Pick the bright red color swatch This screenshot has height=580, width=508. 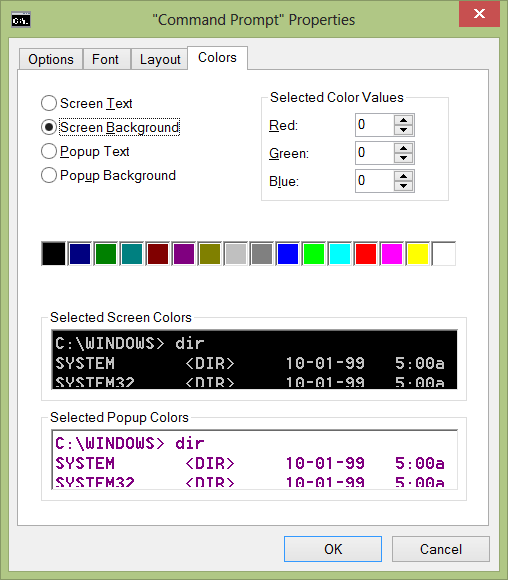[x=366, y=254]
